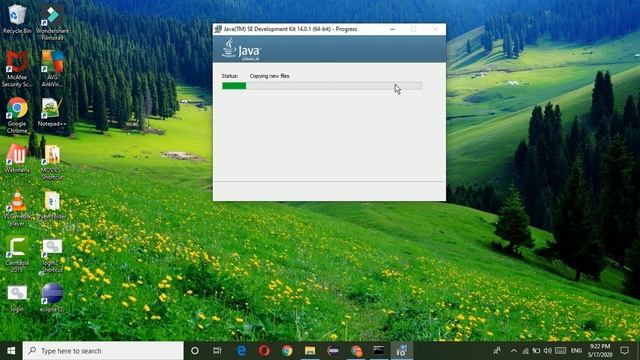Click the 'Copying new files' status text
Screen dimensions: 640x360
coord(269,76)
